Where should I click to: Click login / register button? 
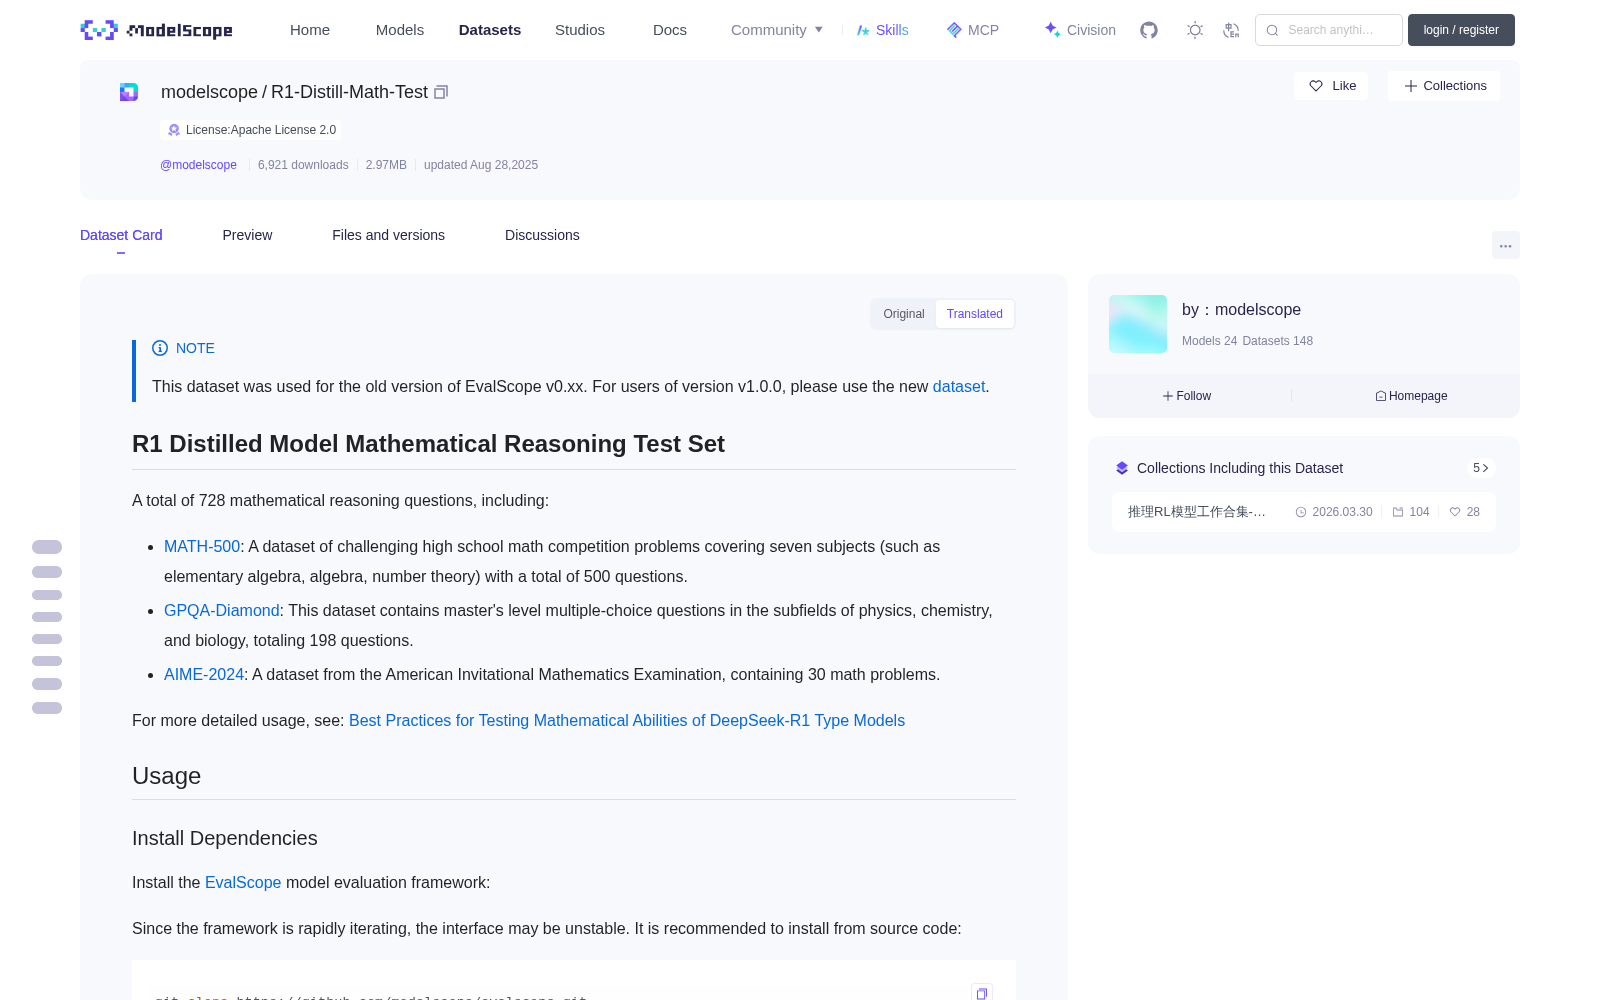[x=1461, y=30]
